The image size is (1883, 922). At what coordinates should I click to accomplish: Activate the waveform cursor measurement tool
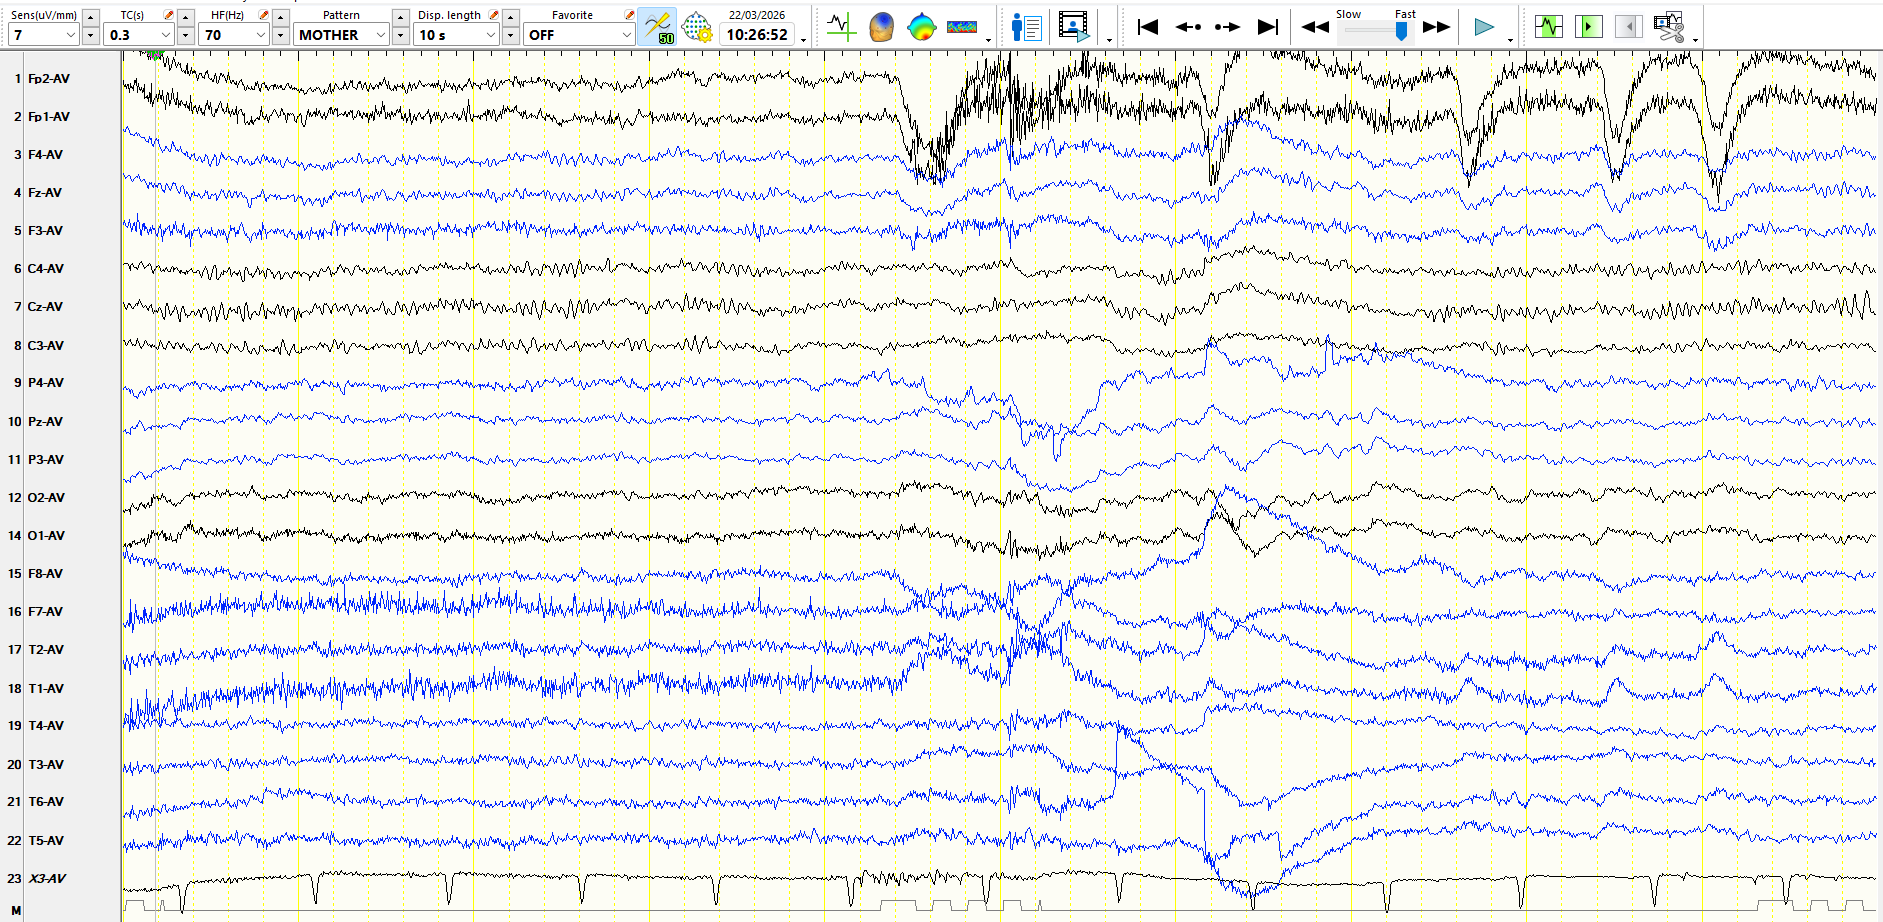(841, 27)
